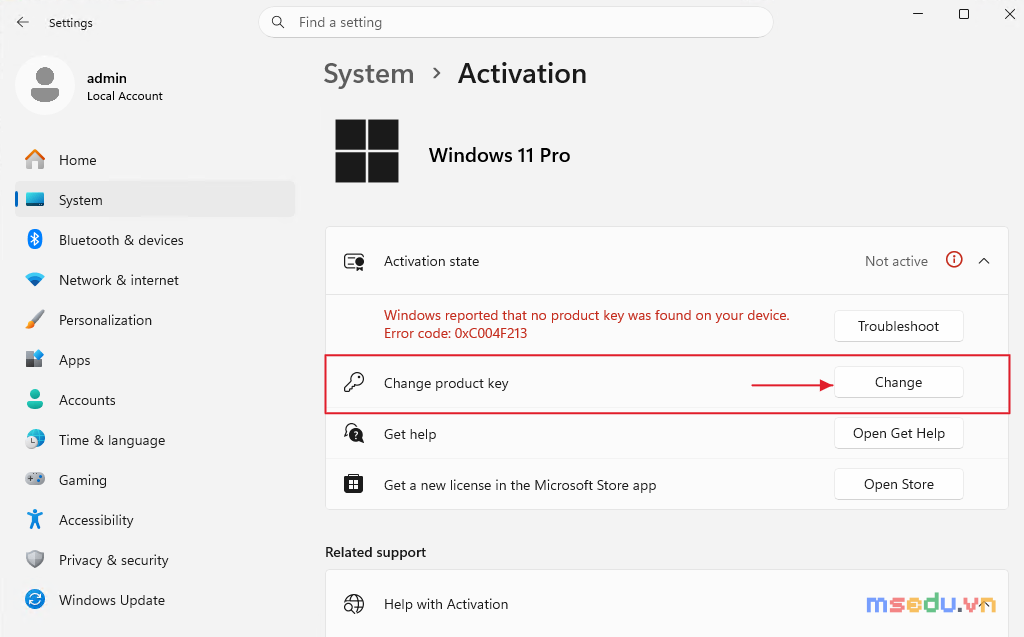
Task: Navigate to System breadcrumb link
Action: [369, 74]
